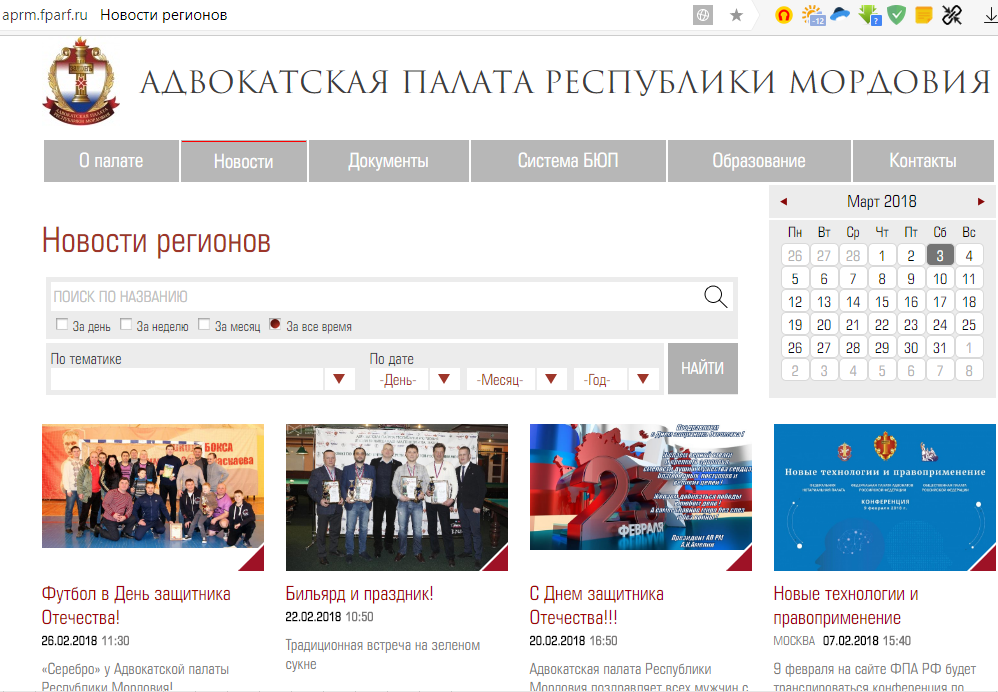Viewport: 998px width, 692px height.
Task: Check the 'За неделю' checkbox
Action: tap(126, 324)
